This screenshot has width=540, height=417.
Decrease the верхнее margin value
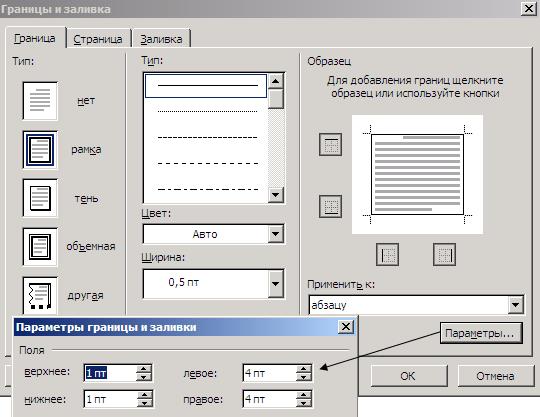coord(144,377)
